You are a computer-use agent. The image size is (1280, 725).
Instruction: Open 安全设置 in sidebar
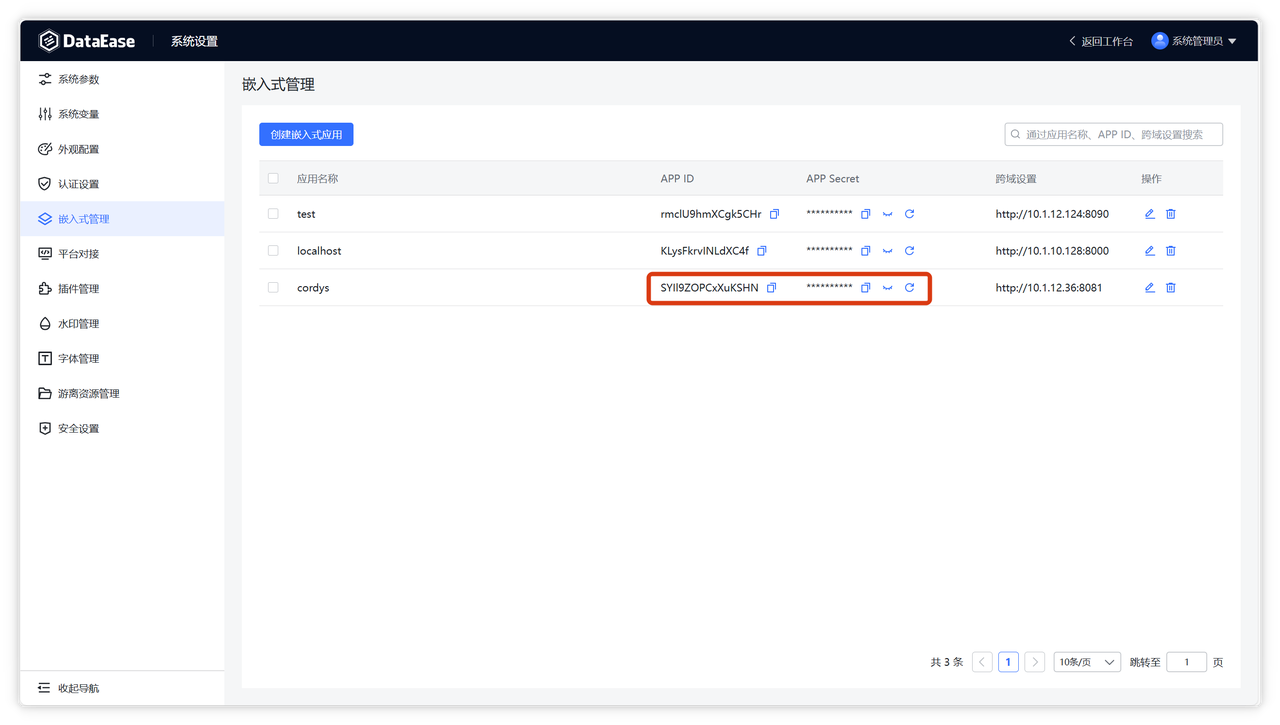[122, 429]
